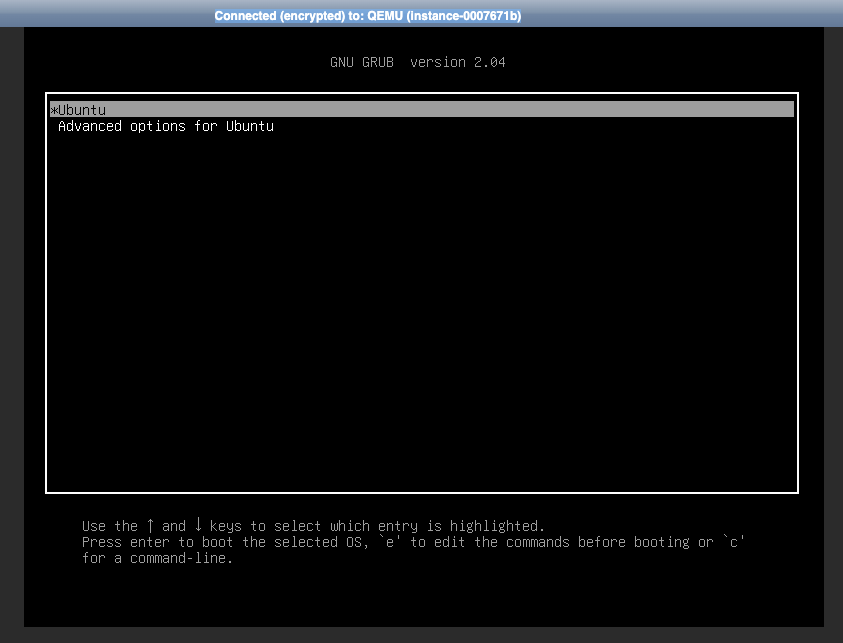Choose Advanced options for Ubuntu entry

(166, 126)
